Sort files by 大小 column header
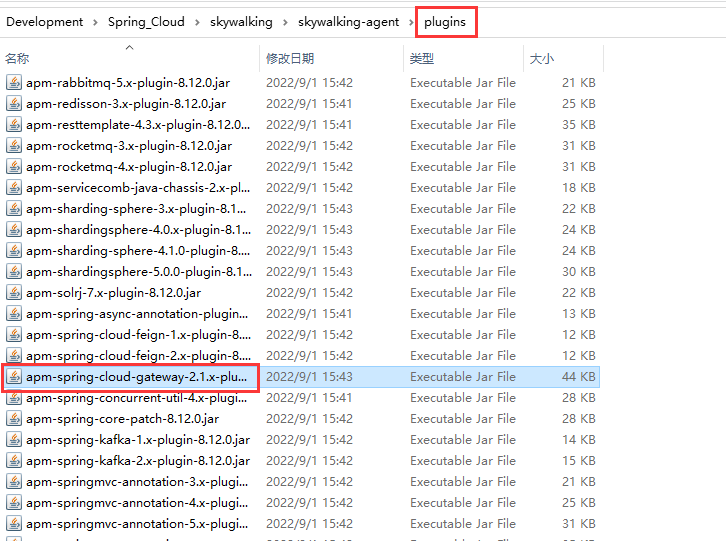The width and height of the screenshot is (726, 541). pos(542,58)
